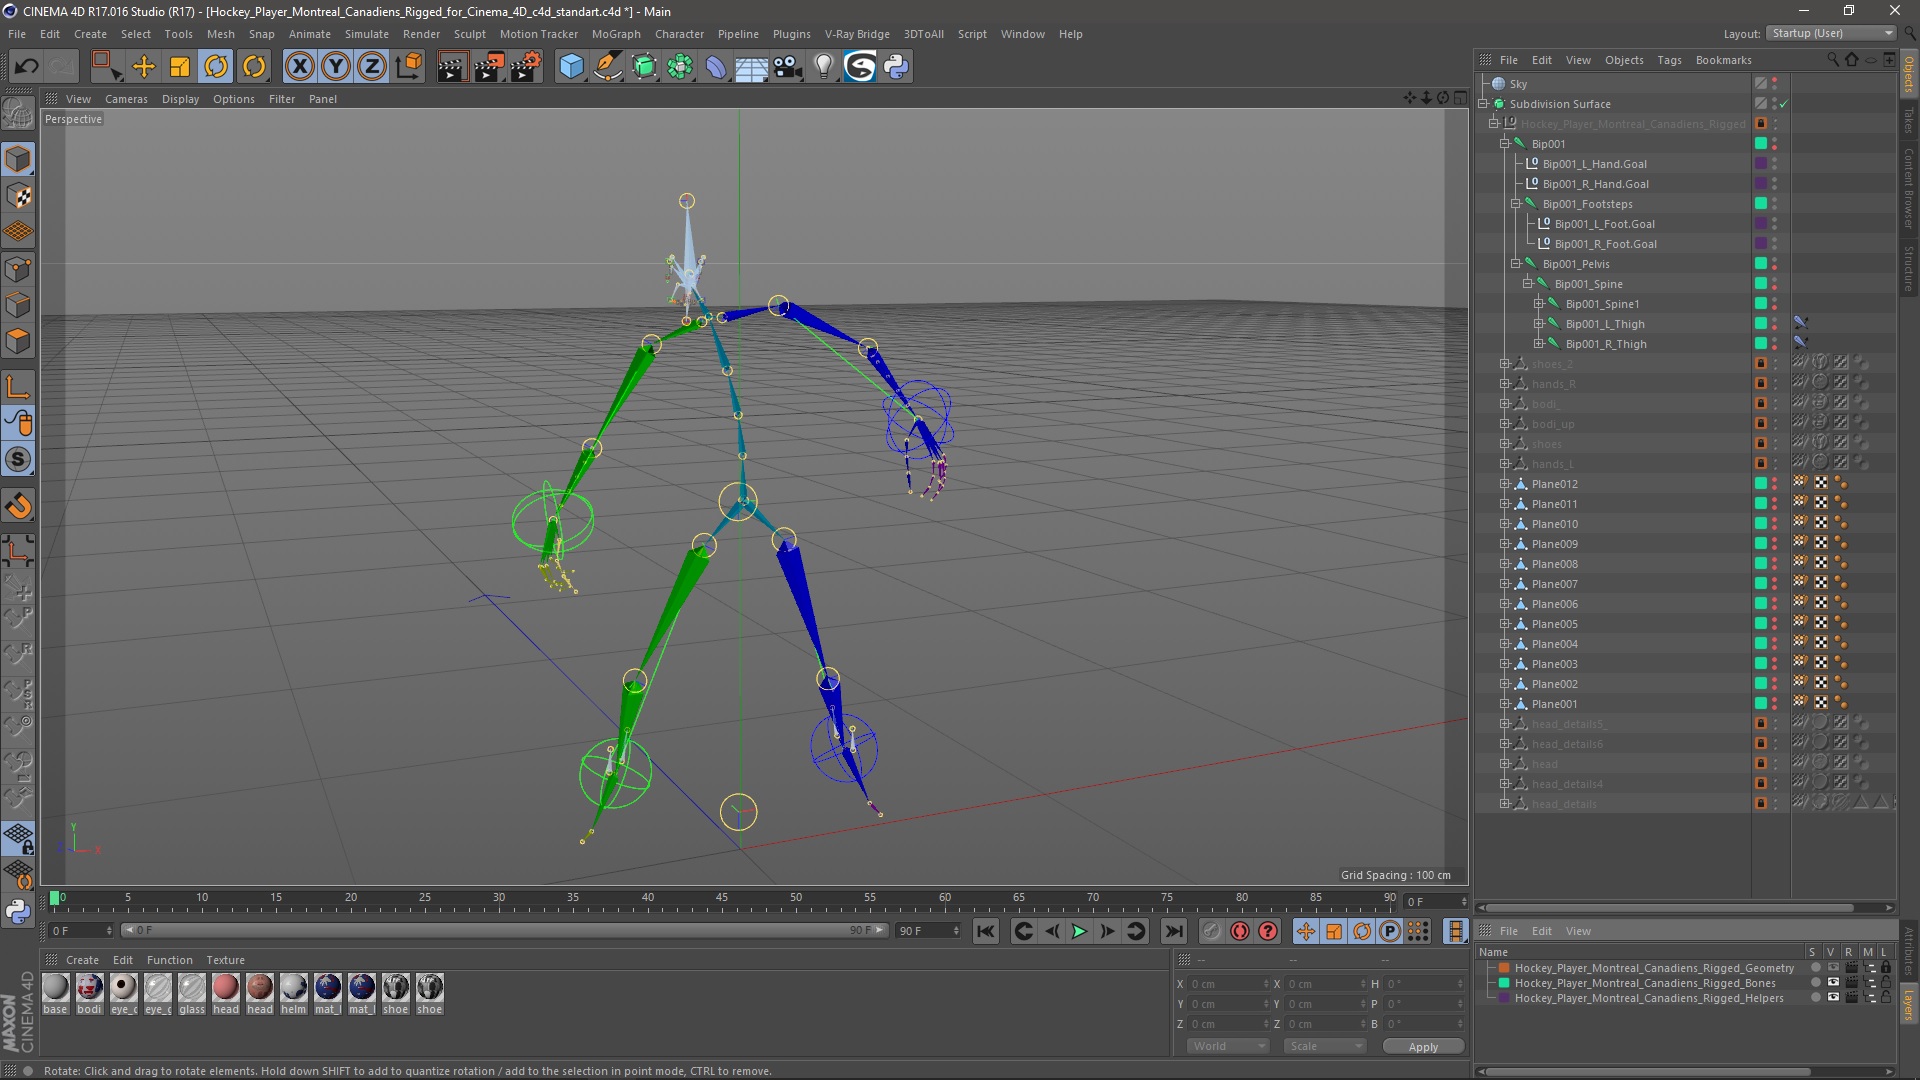This screenshot has width=1920, height=1080.
Task: Open the Simulate menu
Action: pyautogui.click(x=366, y=34)
